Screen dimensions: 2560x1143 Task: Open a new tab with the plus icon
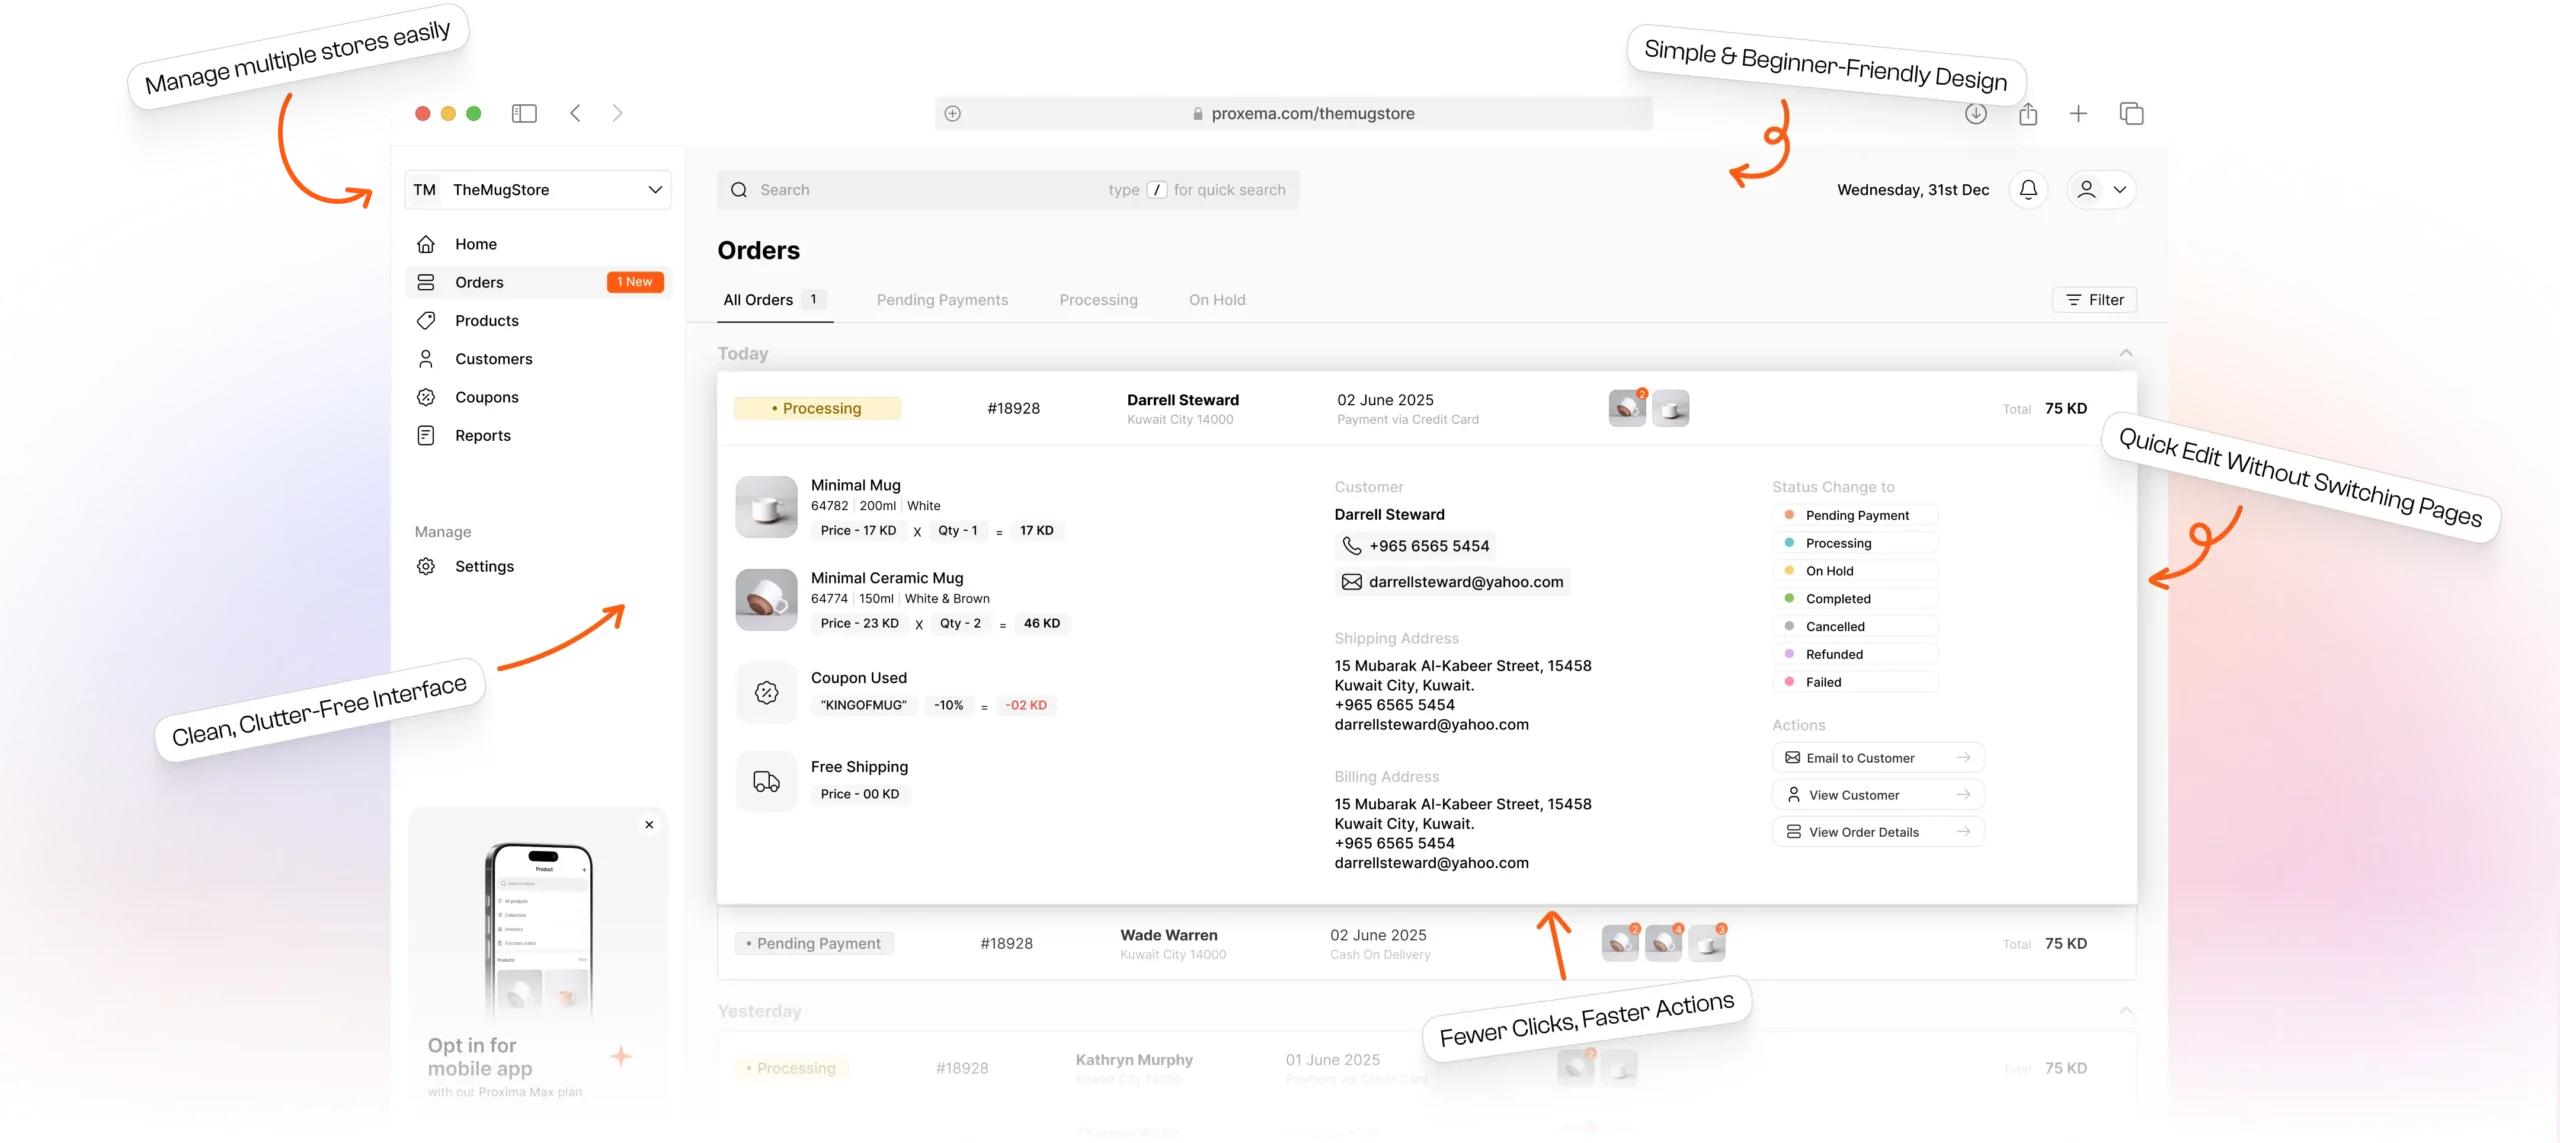tap(2078, 114)
